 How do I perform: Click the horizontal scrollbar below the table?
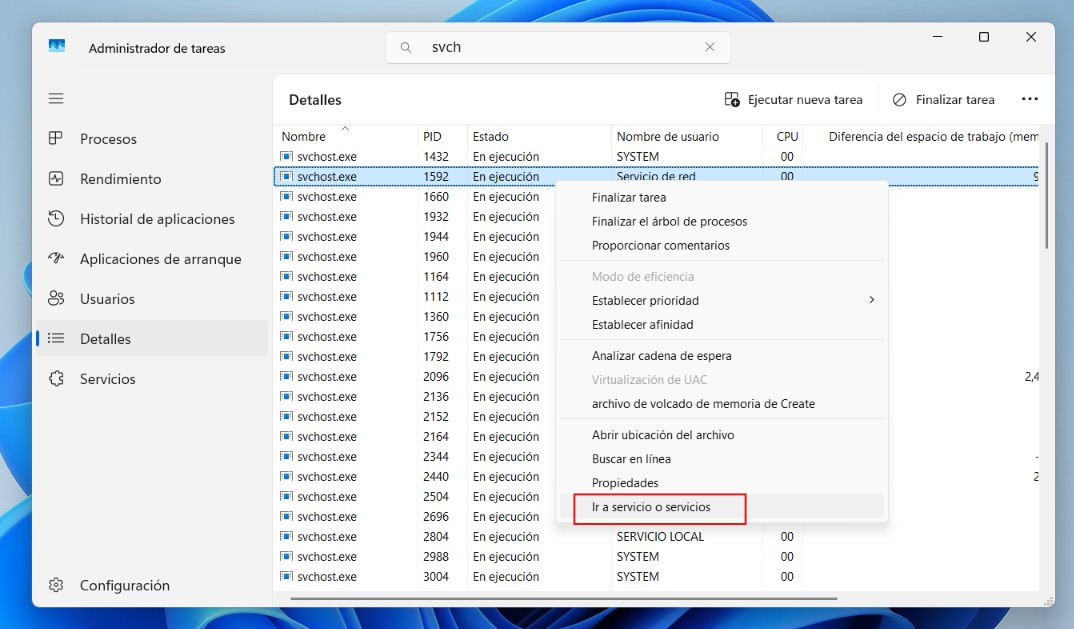[x=563, y=598]
